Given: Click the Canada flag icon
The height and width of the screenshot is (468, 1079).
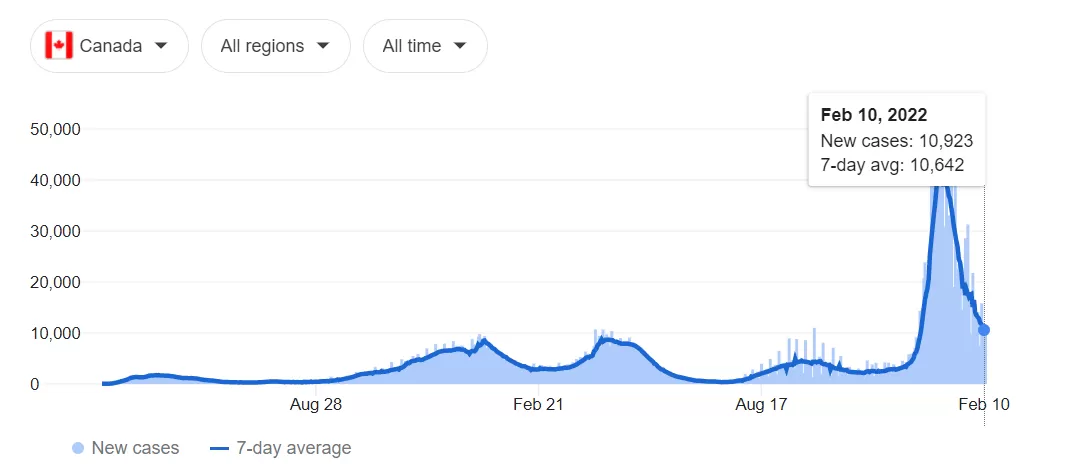Looking at the screenshot, I should pyautogui.click(x=59, y=46).
